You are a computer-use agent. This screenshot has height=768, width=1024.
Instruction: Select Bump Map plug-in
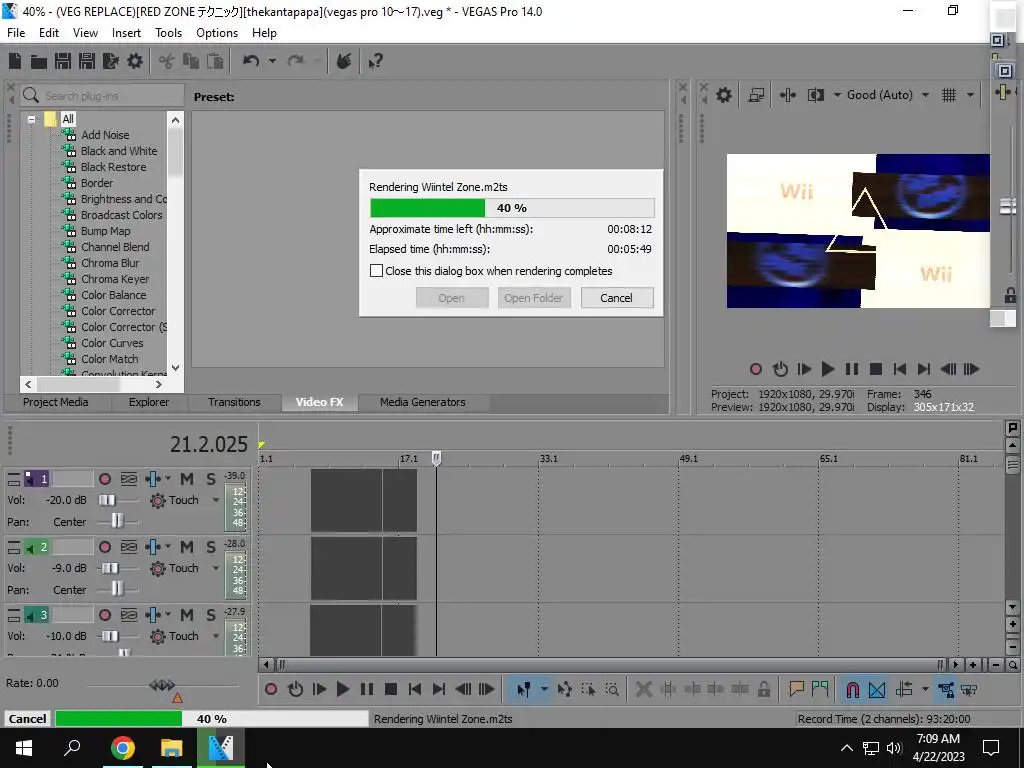coord(106,231)
